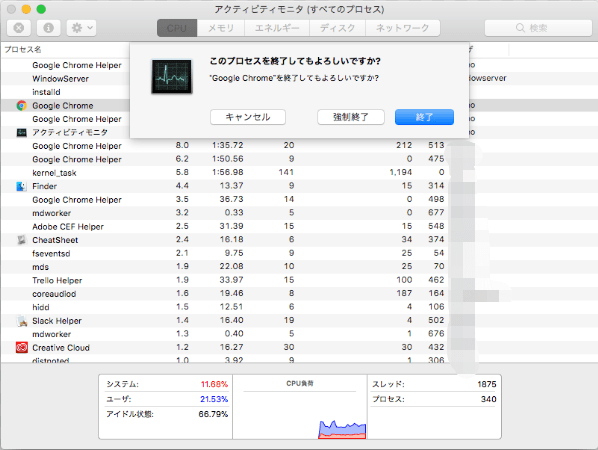Switch to the ディスク tab
This screenshot has height=450, width=598.
(x=338, y=28)
